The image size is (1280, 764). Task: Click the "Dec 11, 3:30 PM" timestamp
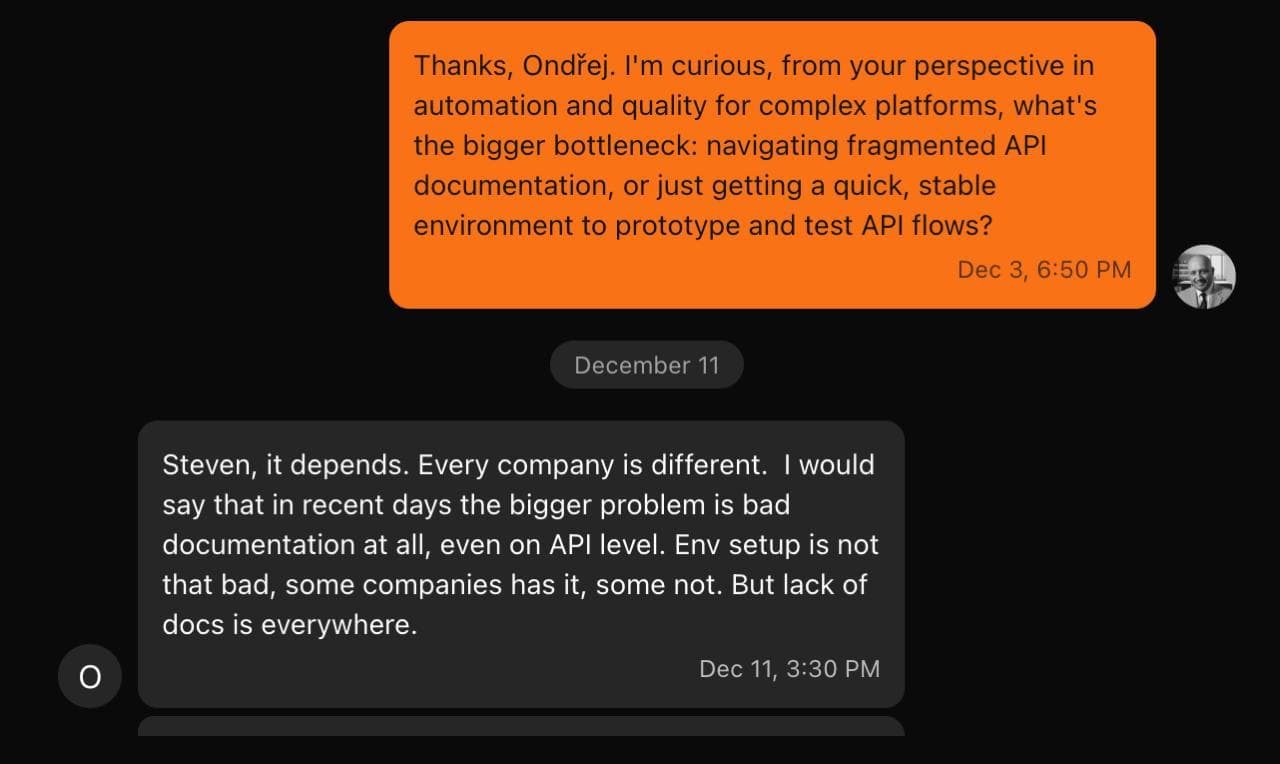[x=789, y=669]
